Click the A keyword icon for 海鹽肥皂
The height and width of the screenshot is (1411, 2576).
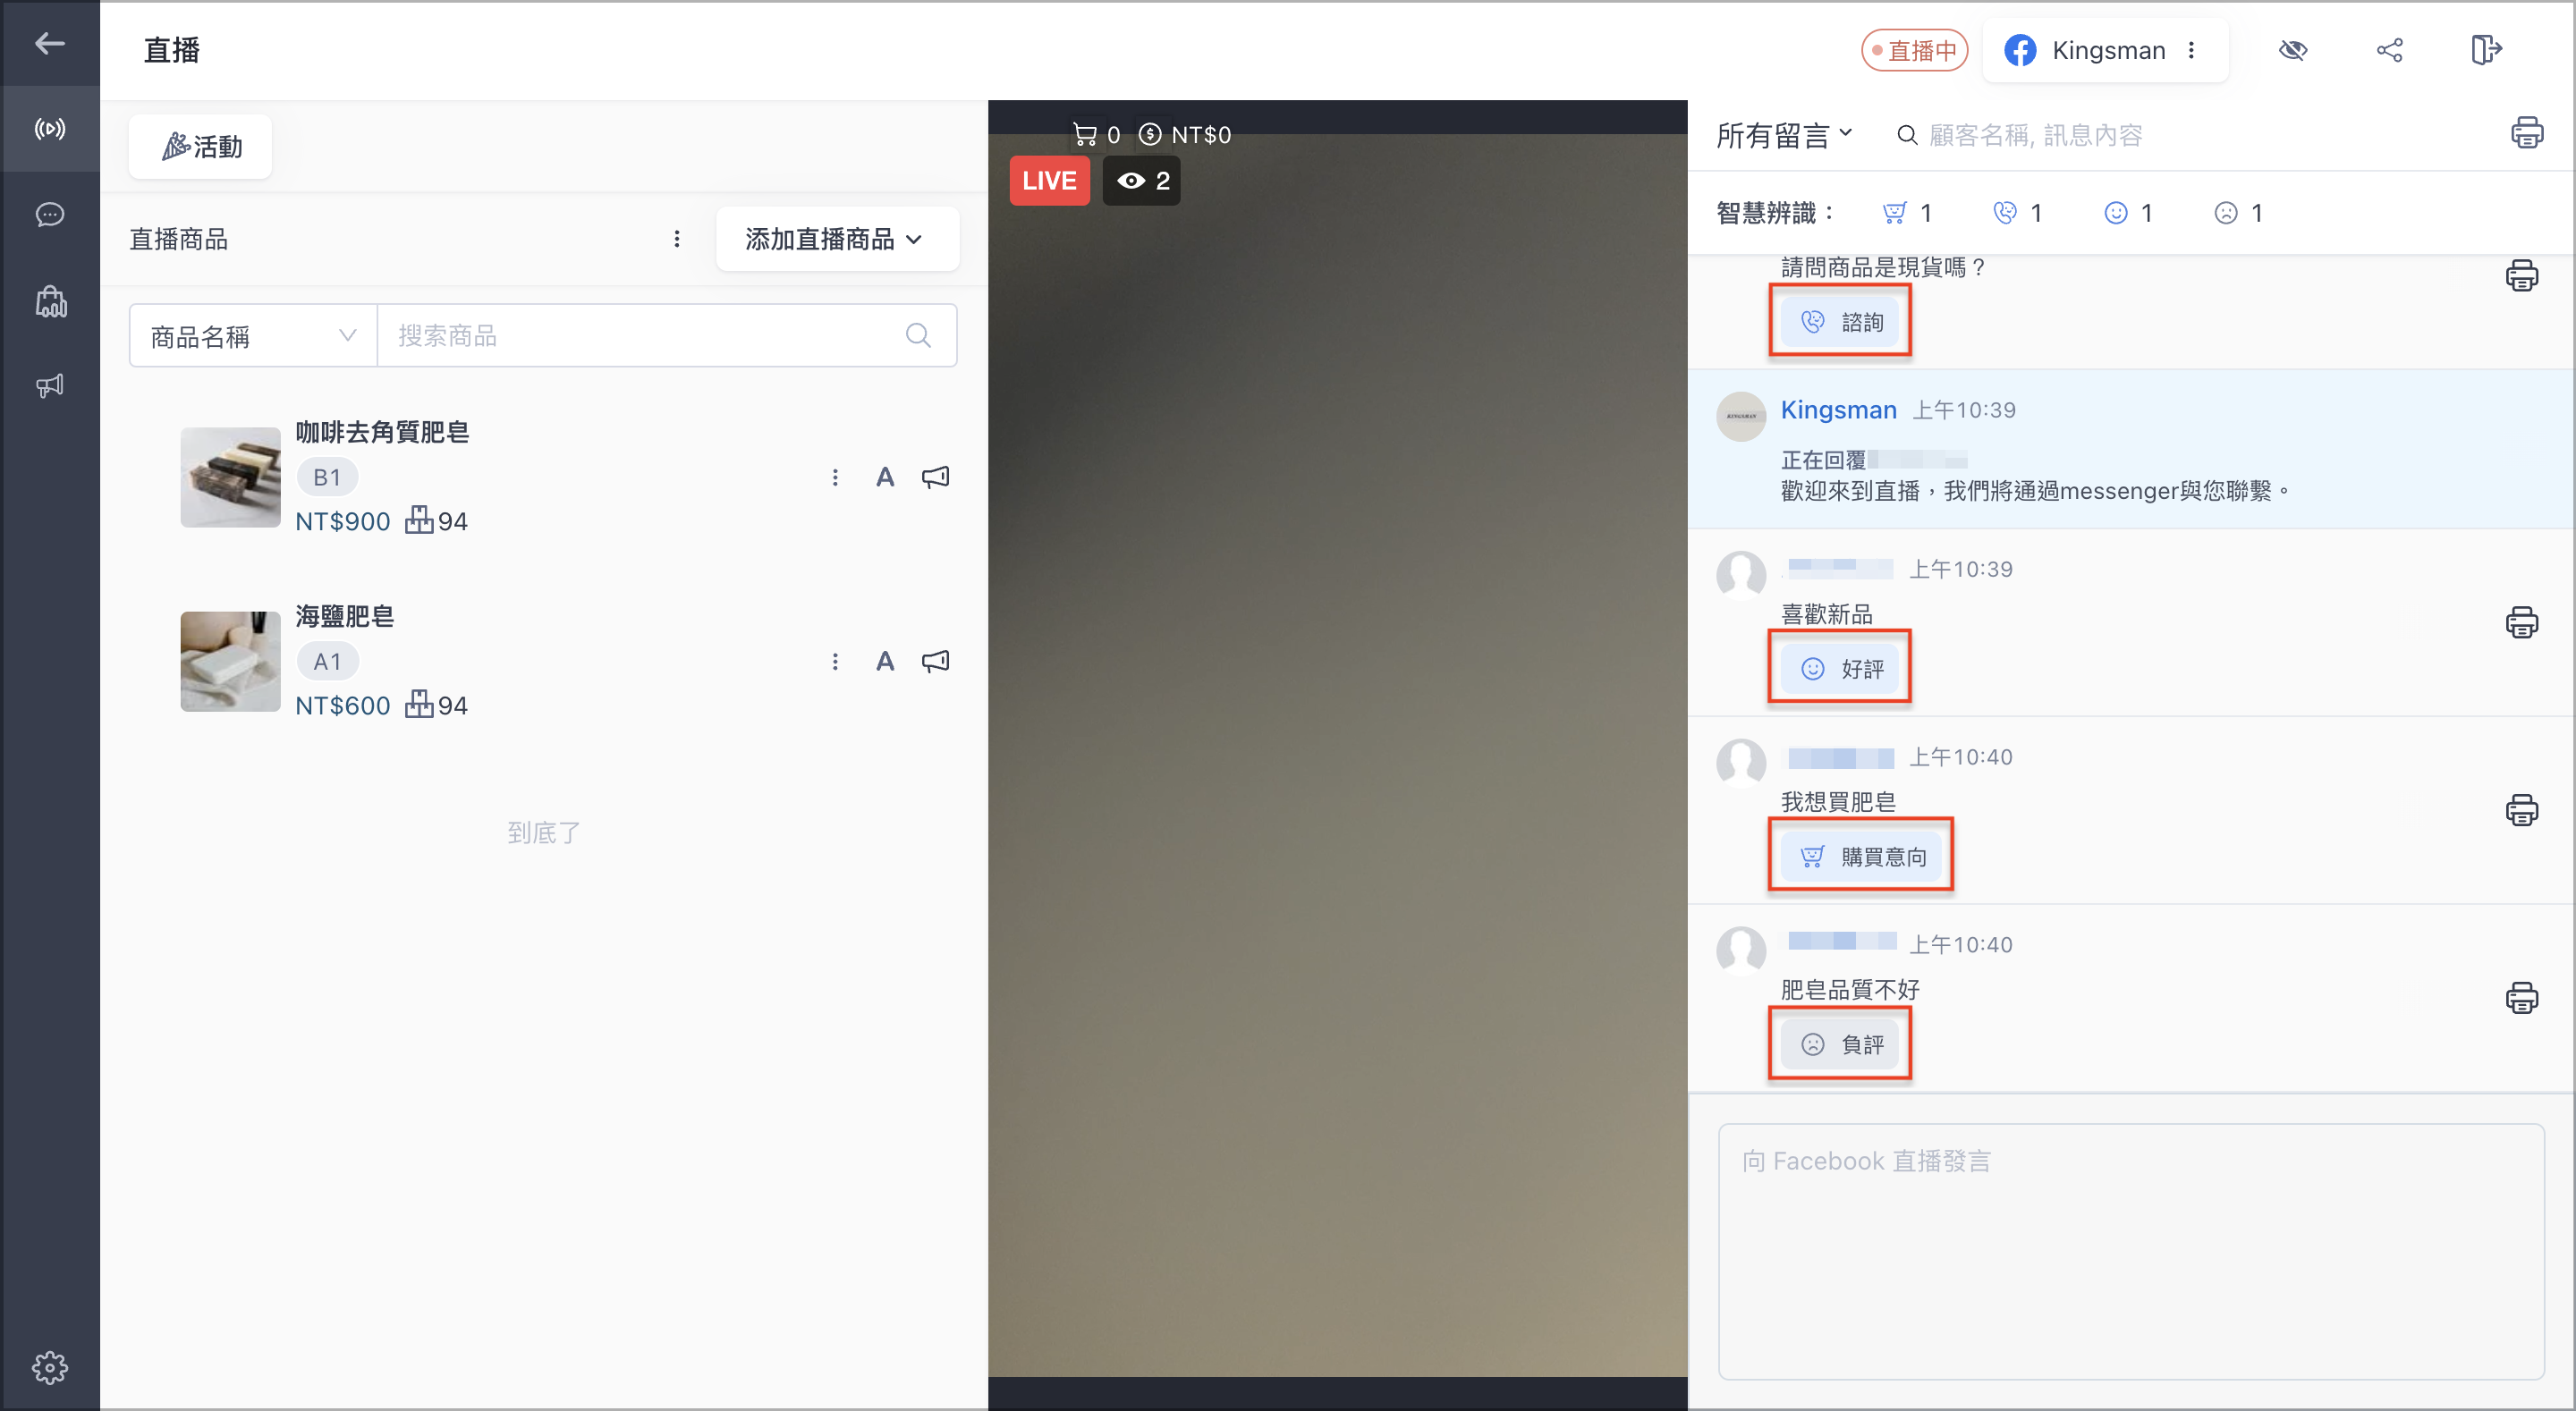coord(885,661)
